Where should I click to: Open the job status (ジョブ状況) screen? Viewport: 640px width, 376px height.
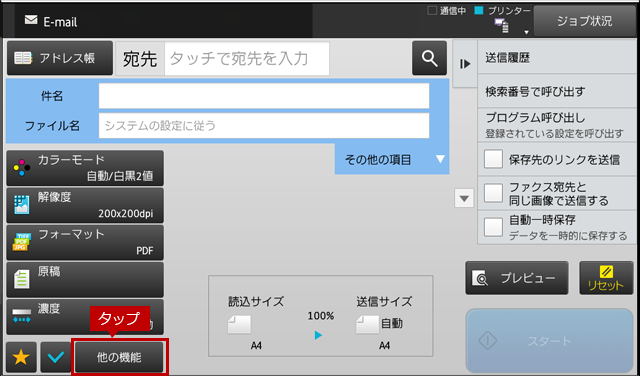[x=584, y=21]
